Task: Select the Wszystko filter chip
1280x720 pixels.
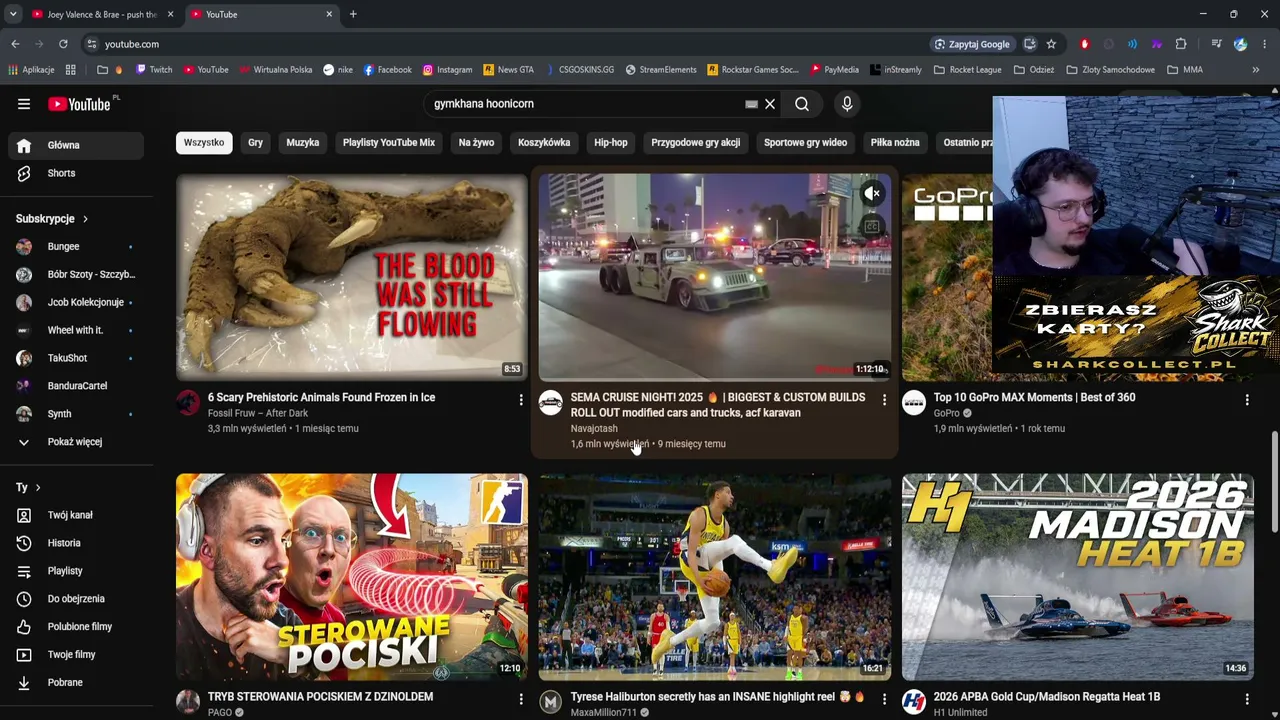Action: click(x=204, y=143)
